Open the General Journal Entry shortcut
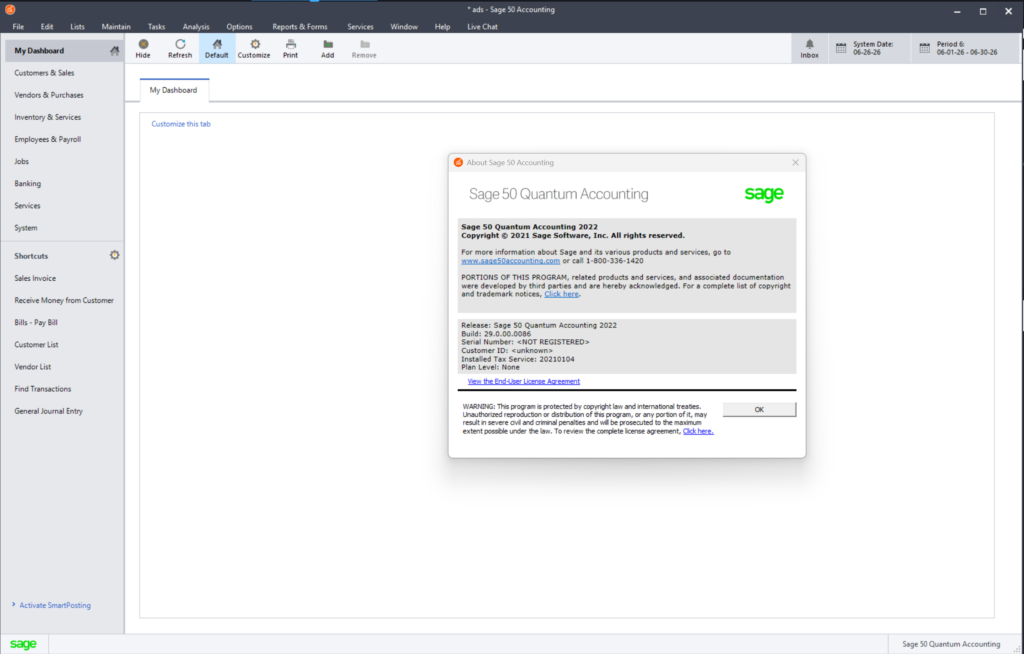This screenshot has height=654, width=1024. 49,412
